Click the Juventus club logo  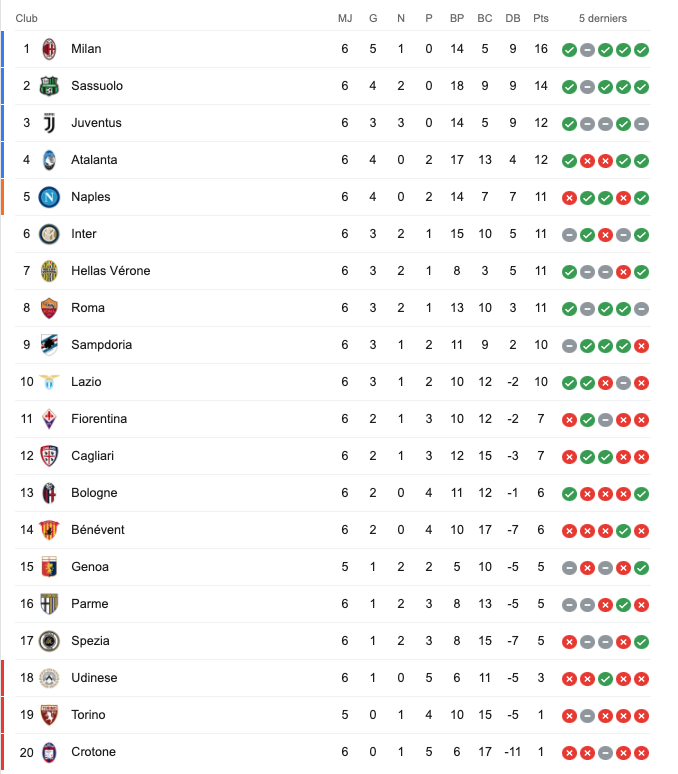coord(49,123)
